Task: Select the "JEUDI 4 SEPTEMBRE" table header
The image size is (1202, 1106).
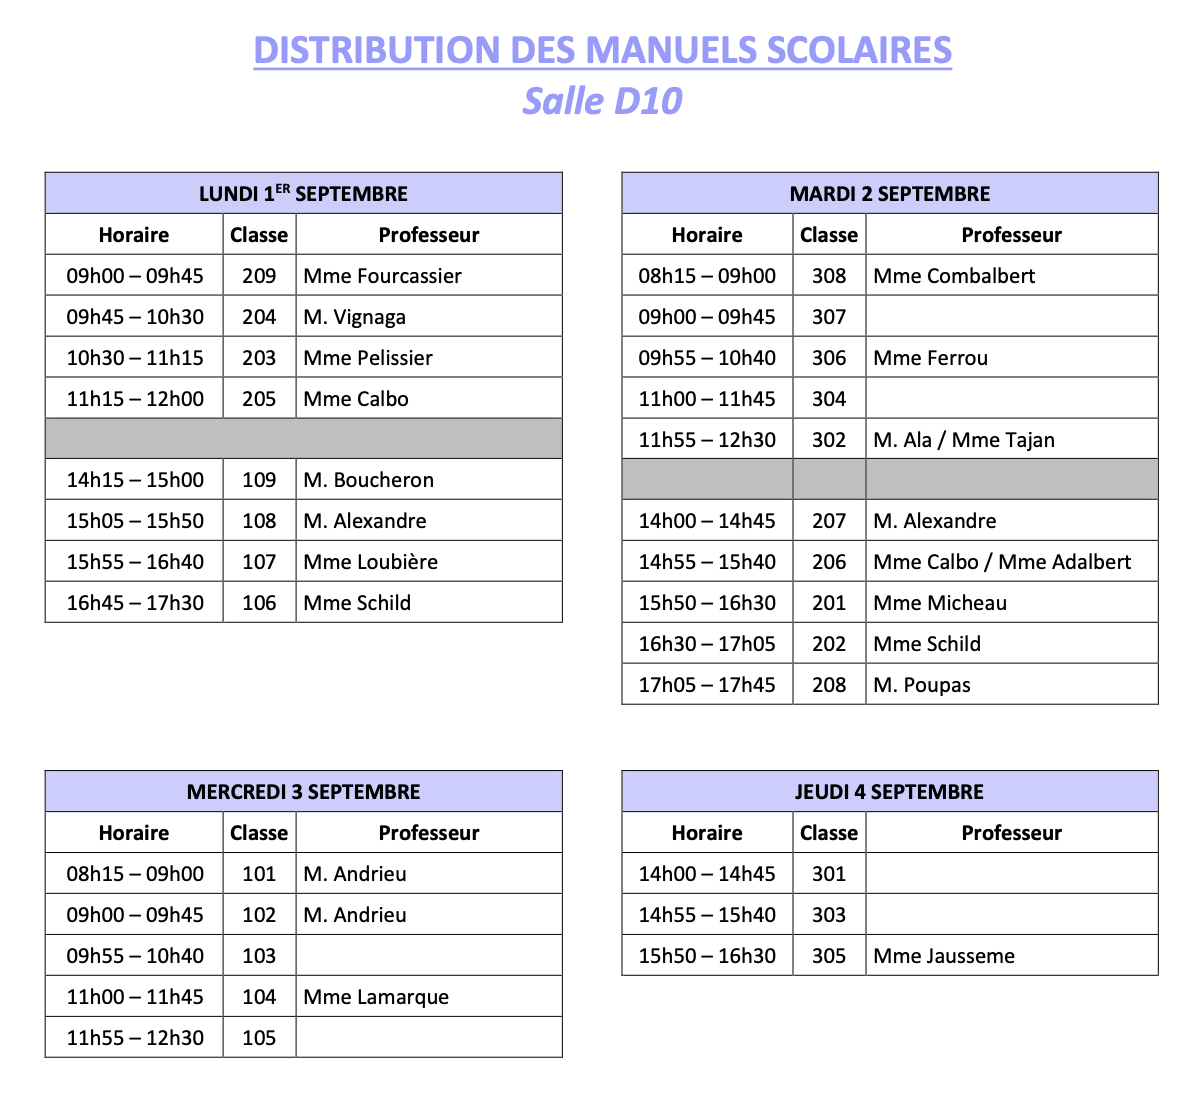Action: pyautogui.click(x=889, y=792)
